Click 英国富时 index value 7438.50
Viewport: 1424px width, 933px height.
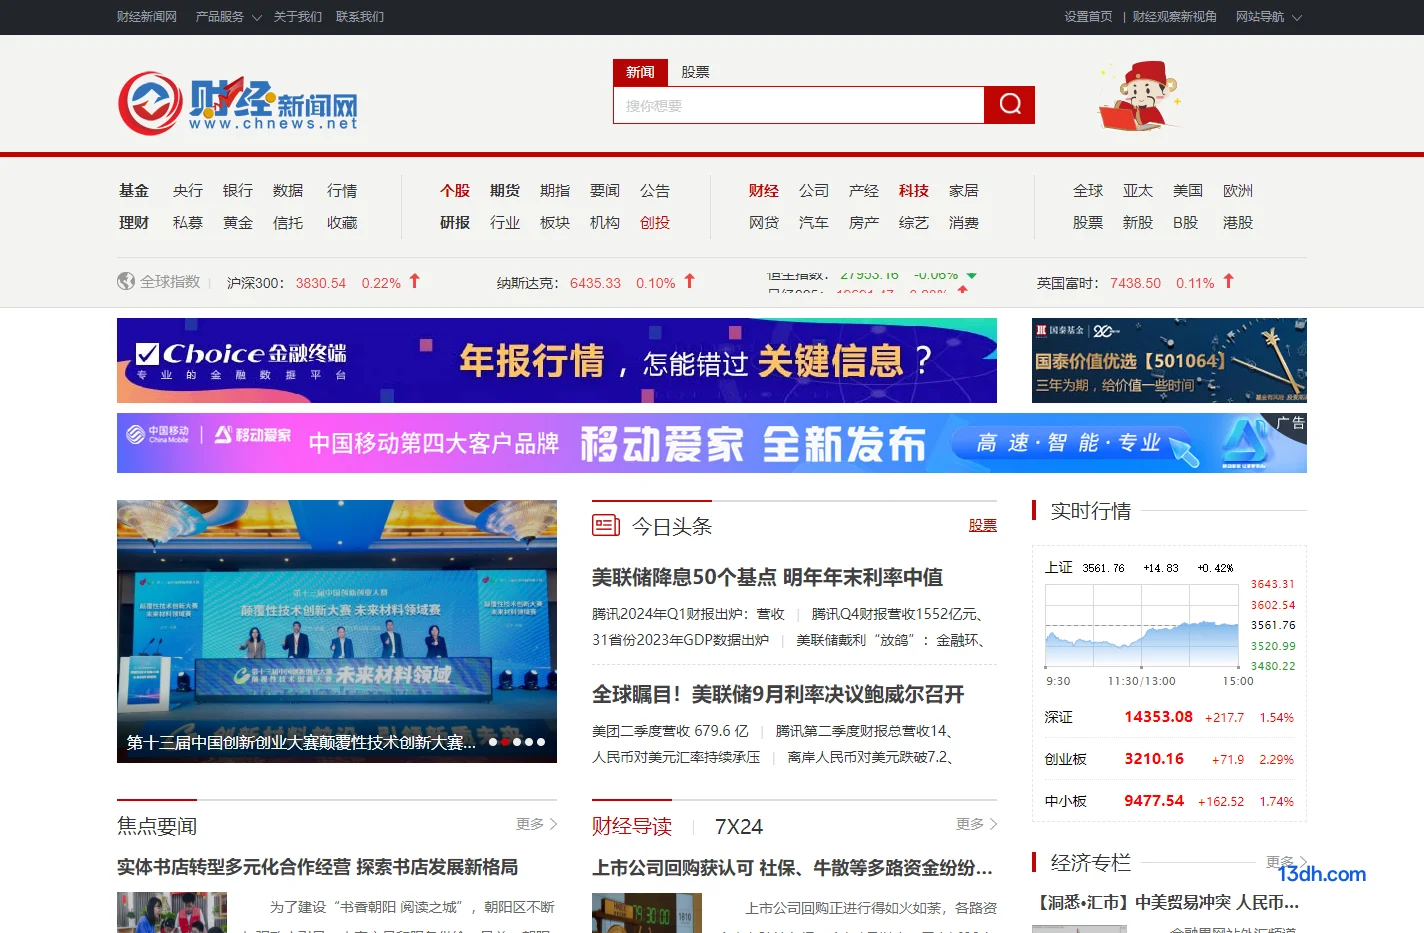[1135, 283]
